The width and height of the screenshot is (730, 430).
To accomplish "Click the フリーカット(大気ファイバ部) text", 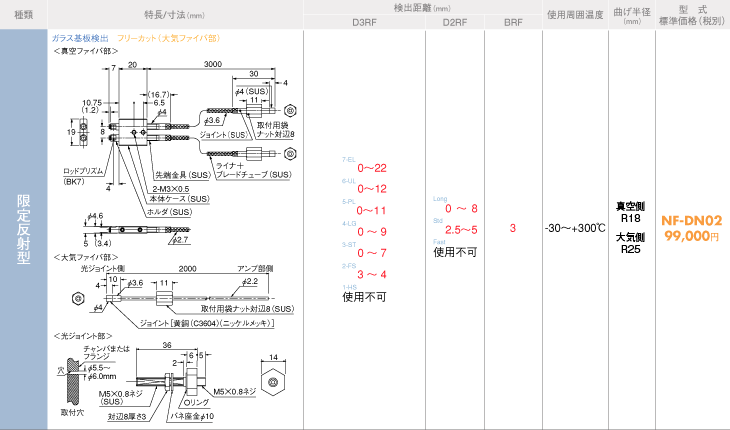I will click(x=168, y=37).
